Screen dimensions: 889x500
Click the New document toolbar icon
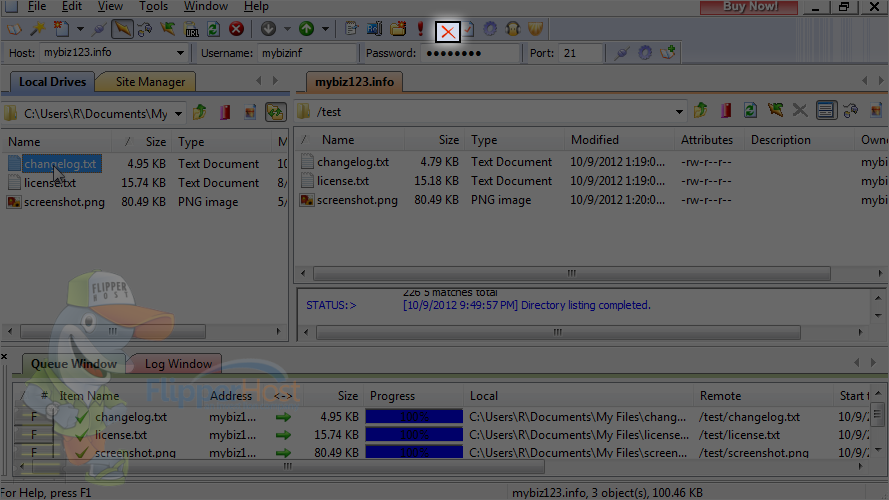61,29
